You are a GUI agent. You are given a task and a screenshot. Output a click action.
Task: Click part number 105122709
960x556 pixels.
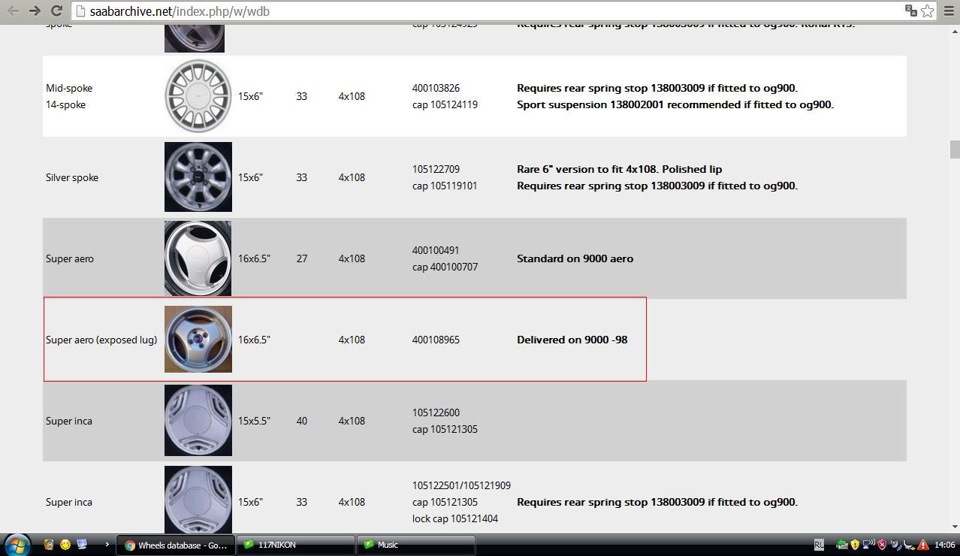(x=436, y=169)
